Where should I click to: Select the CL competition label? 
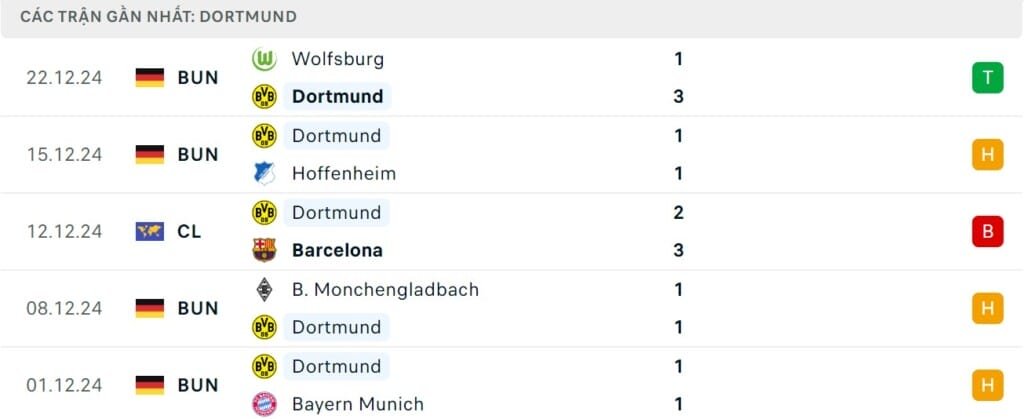(x=189, y=232)
